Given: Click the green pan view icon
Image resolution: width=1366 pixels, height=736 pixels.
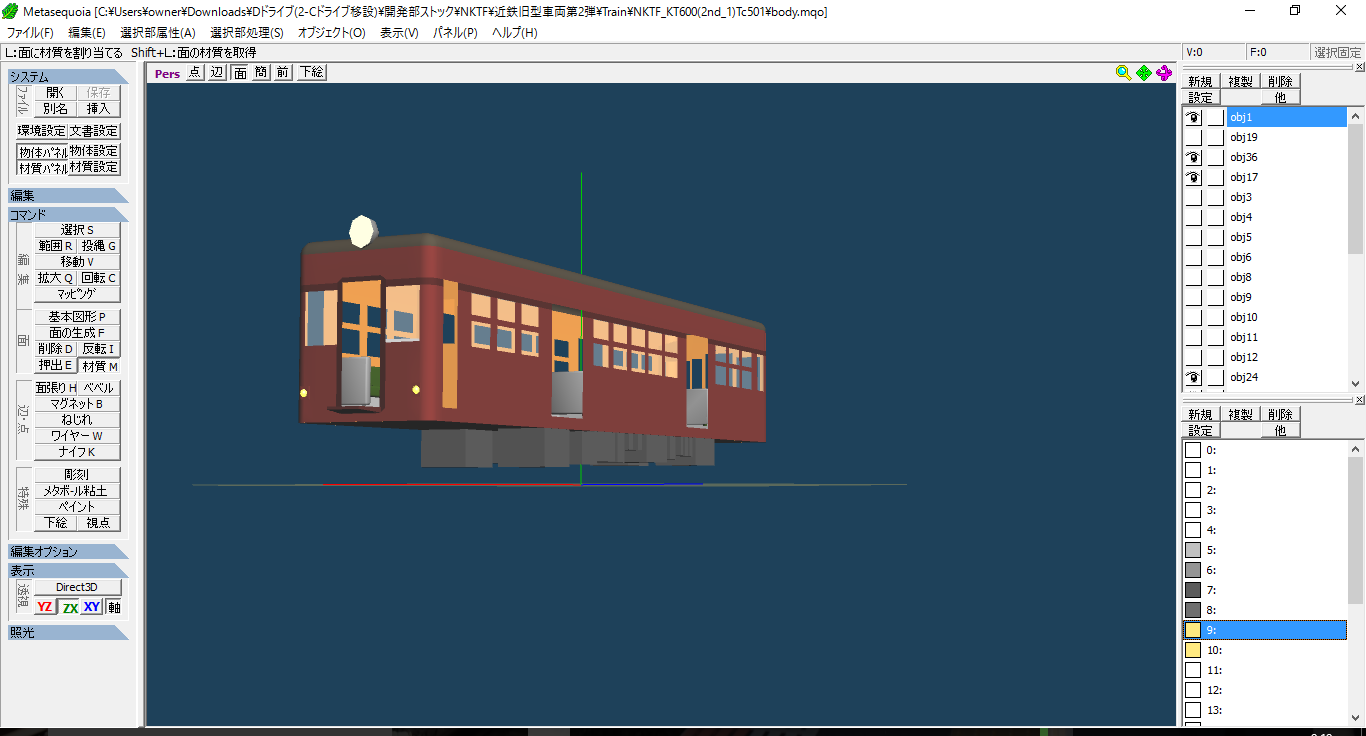Looking at the screenshot, I should (x=1143, y=72).
